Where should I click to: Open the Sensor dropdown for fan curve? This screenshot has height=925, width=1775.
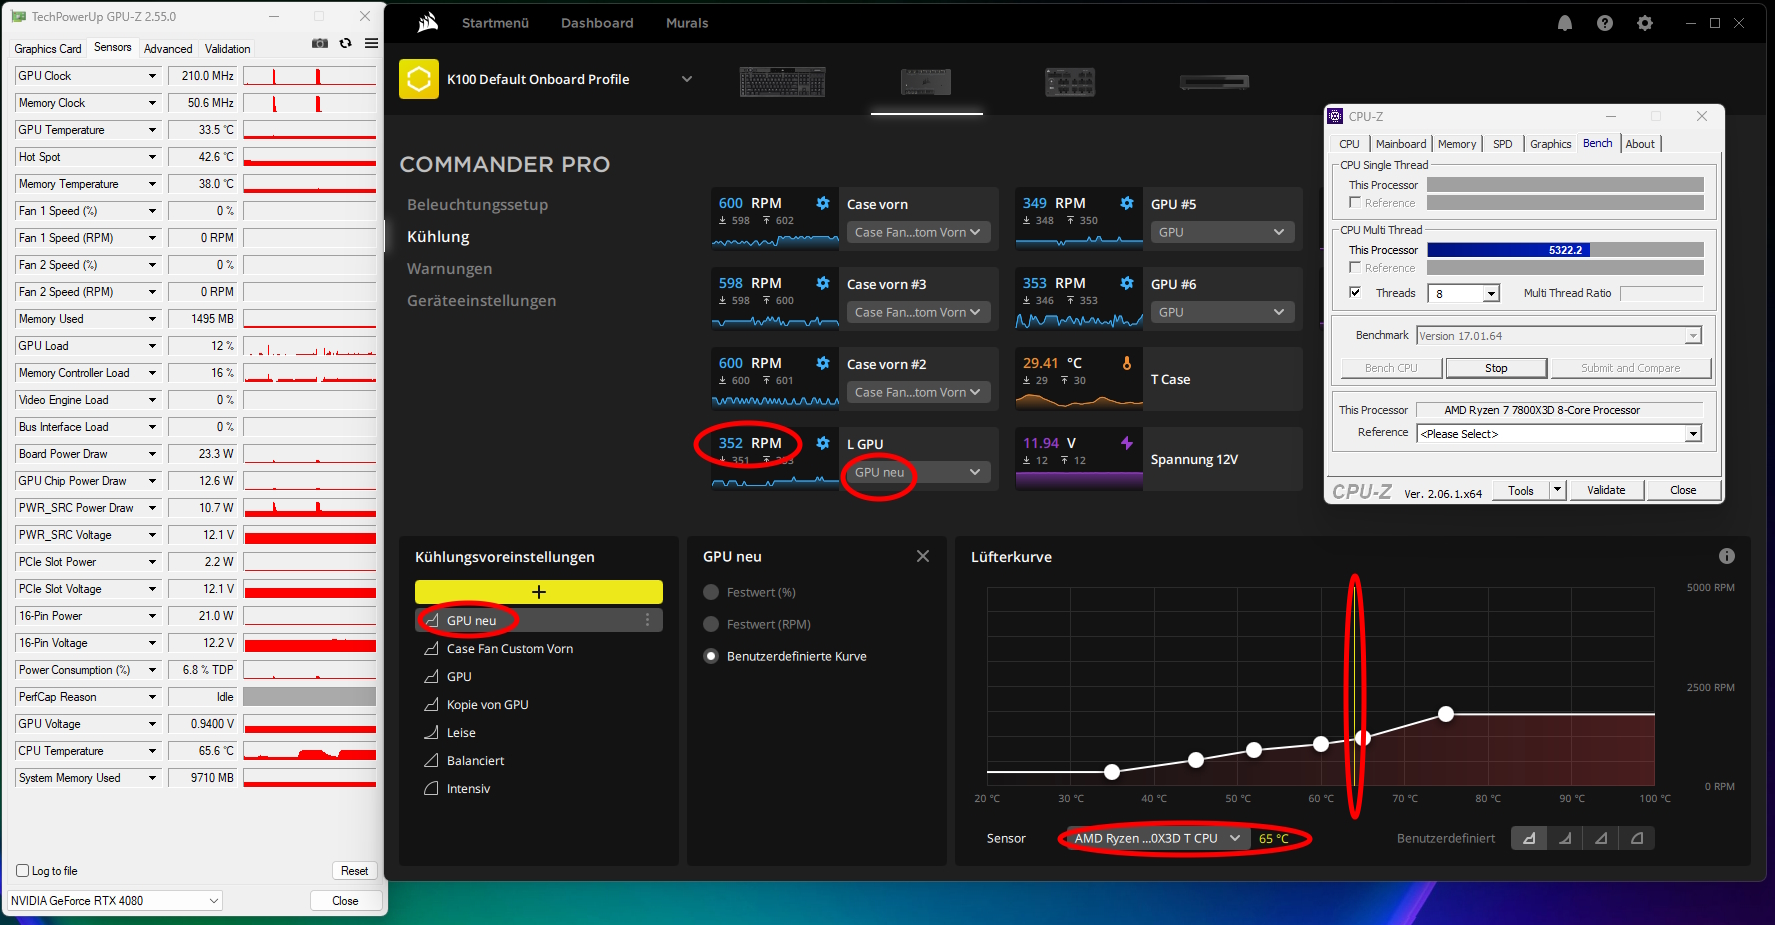[1157, 838]
